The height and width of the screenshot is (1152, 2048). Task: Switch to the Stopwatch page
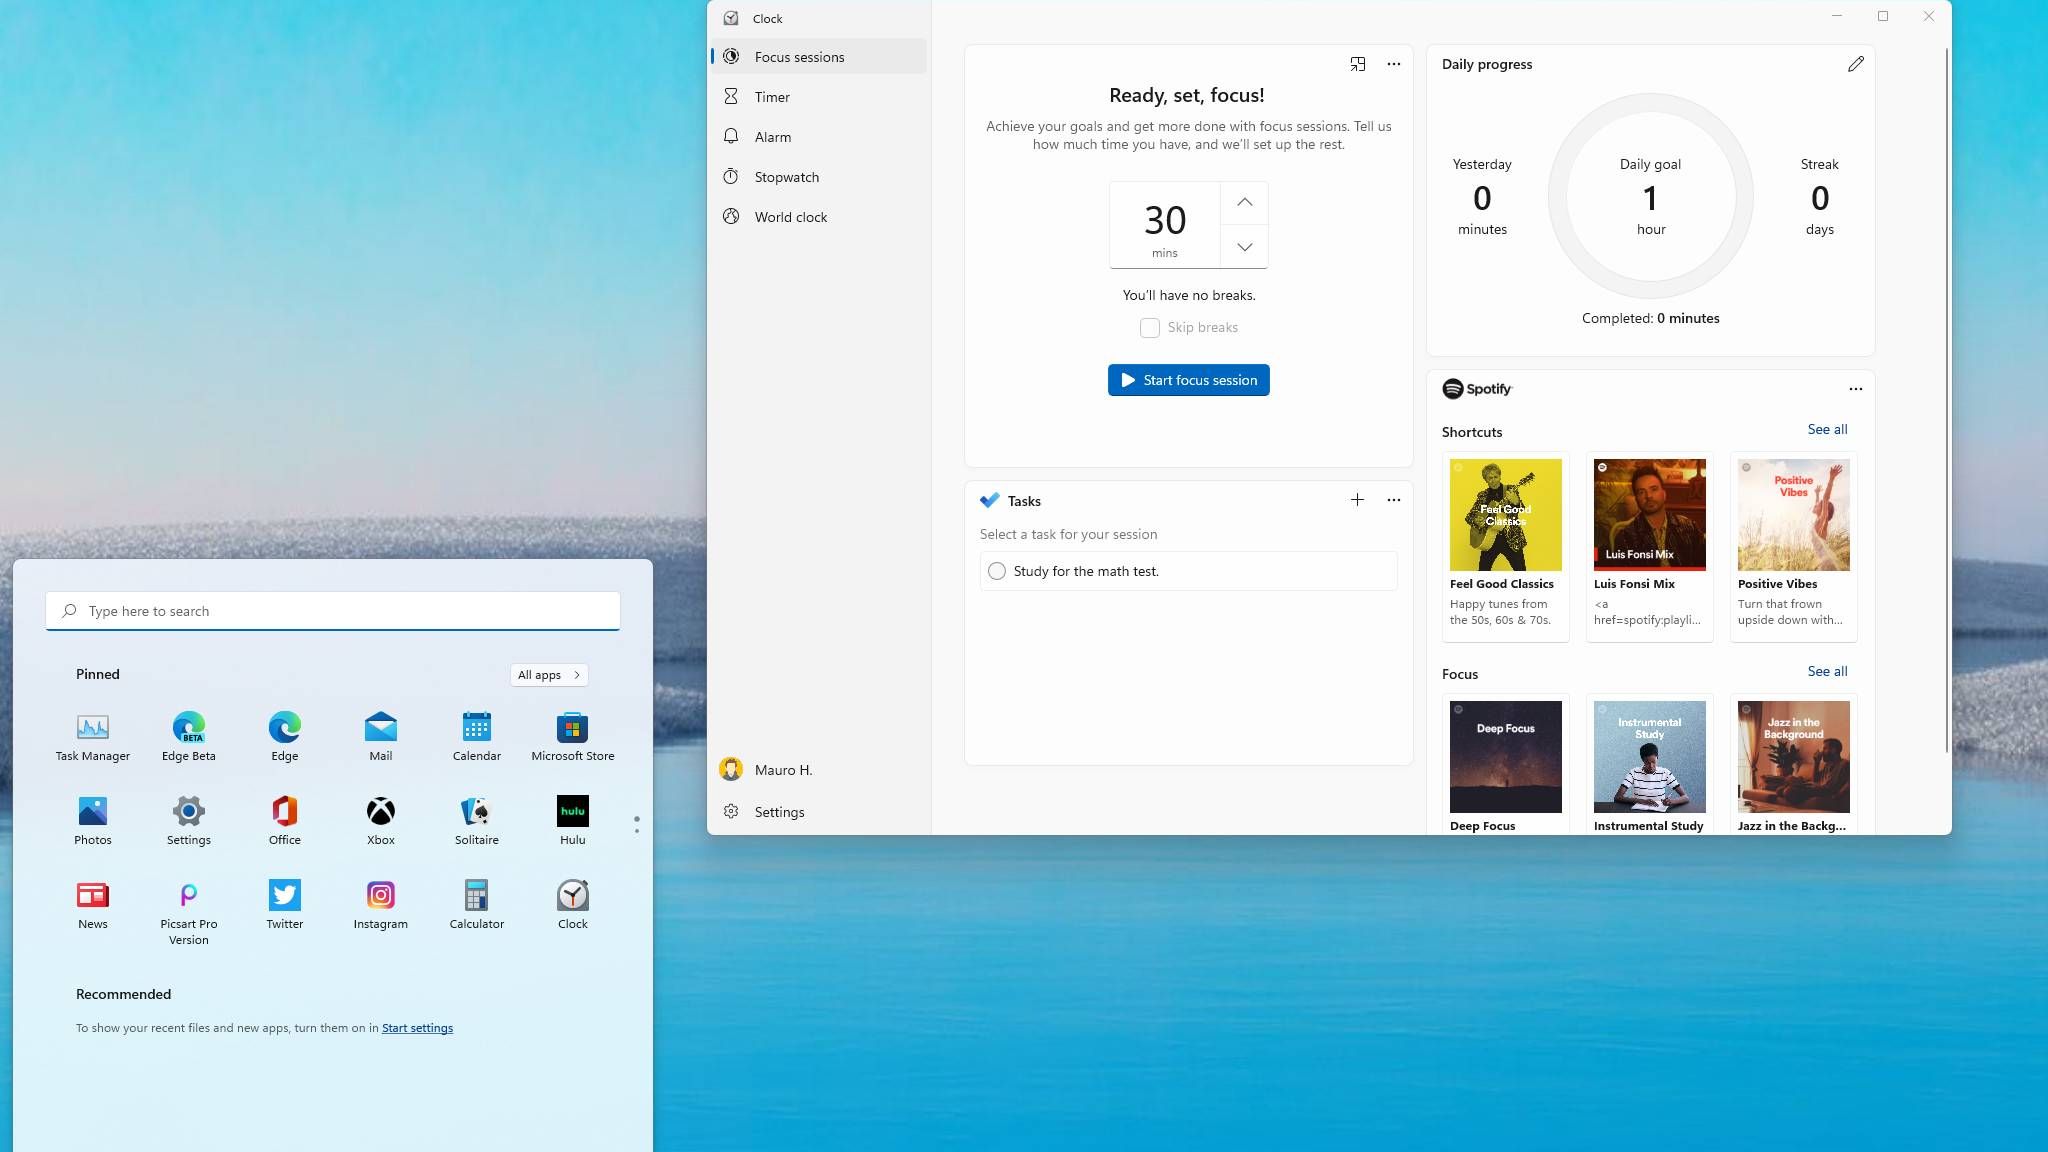[786, 177]
